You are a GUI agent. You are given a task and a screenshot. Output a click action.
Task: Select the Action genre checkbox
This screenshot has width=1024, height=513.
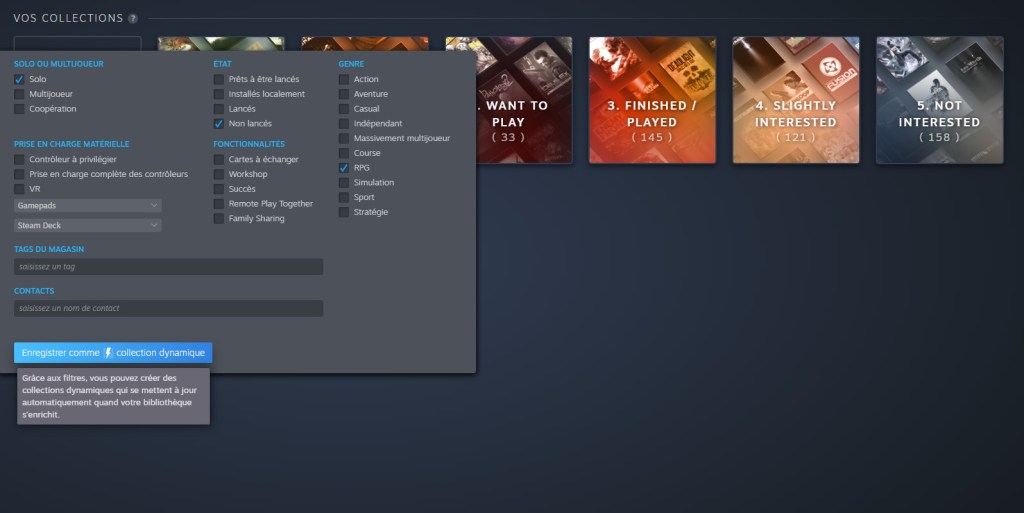point(344,79)
